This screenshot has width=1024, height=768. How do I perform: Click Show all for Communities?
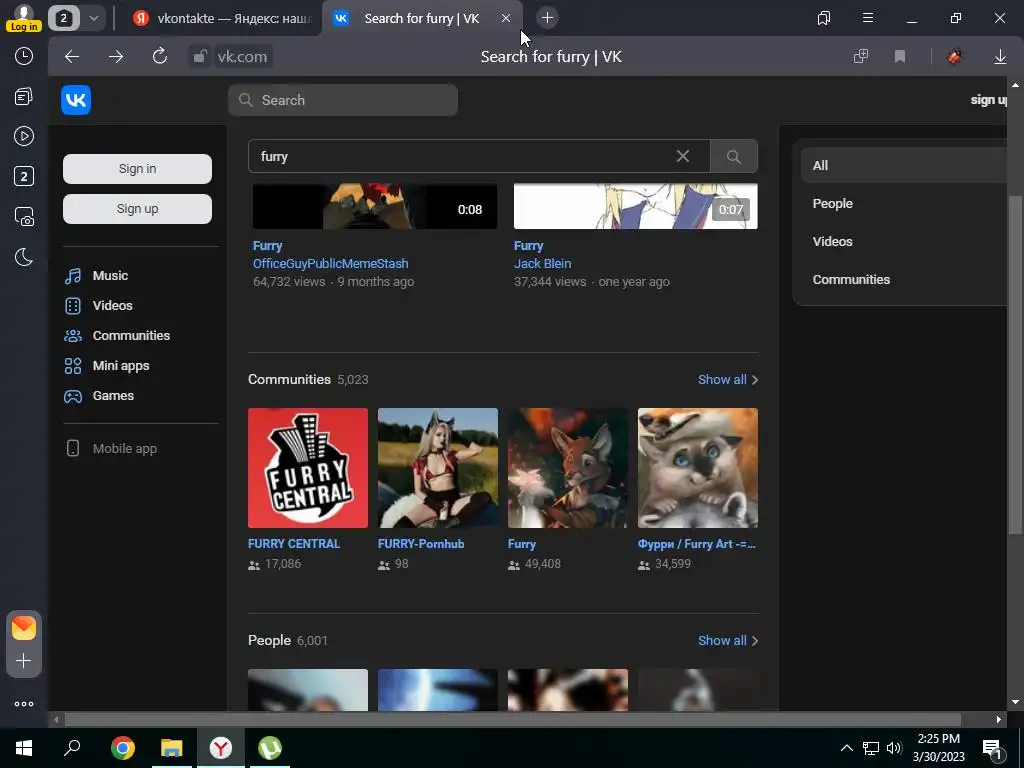point(728,379)
